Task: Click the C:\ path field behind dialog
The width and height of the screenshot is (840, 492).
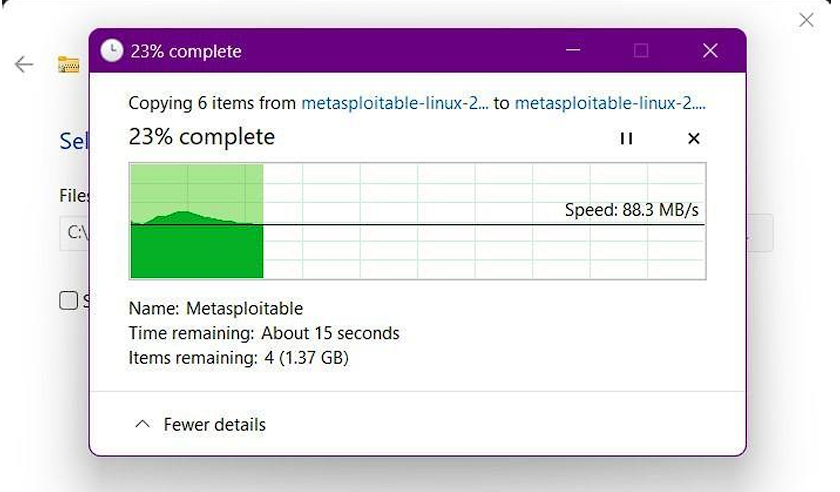Action: tap(75, 233)
